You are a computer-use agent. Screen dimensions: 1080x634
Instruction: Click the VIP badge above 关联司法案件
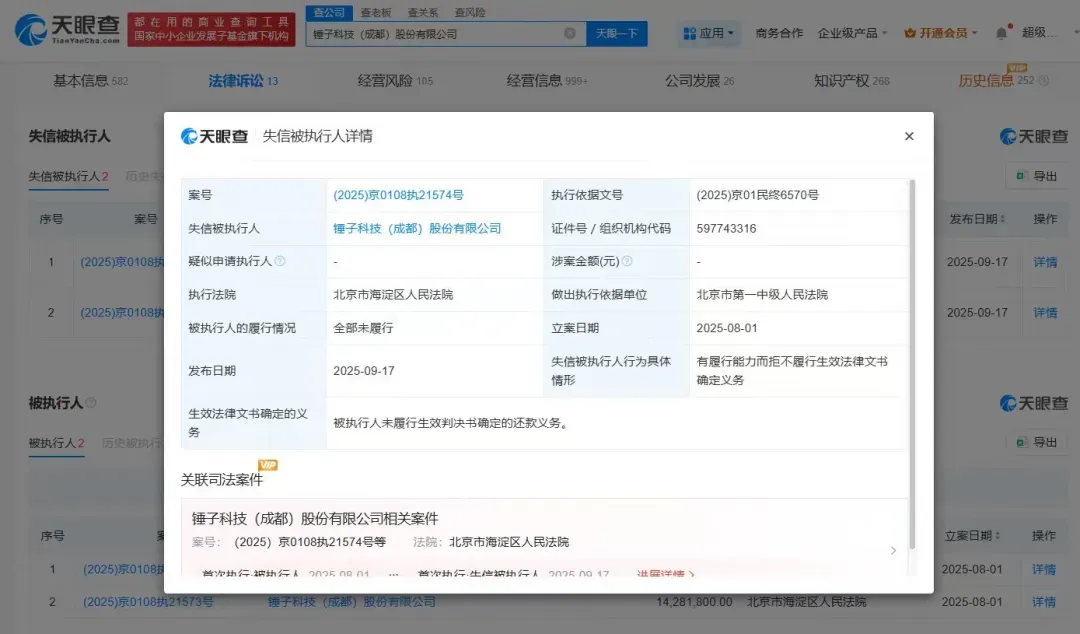pyautogui.click(x=267, y=465)
